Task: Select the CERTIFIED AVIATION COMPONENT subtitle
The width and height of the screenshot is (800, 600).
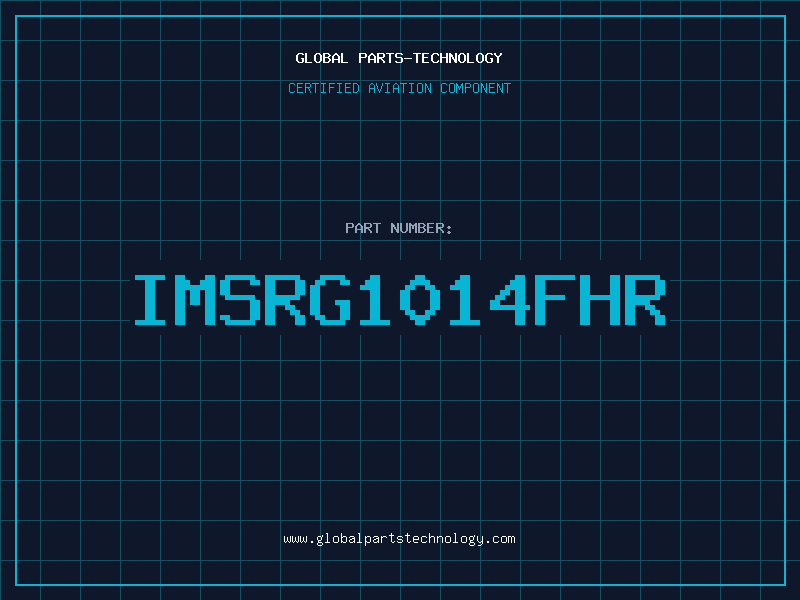Action: click(x=399, y=88)
